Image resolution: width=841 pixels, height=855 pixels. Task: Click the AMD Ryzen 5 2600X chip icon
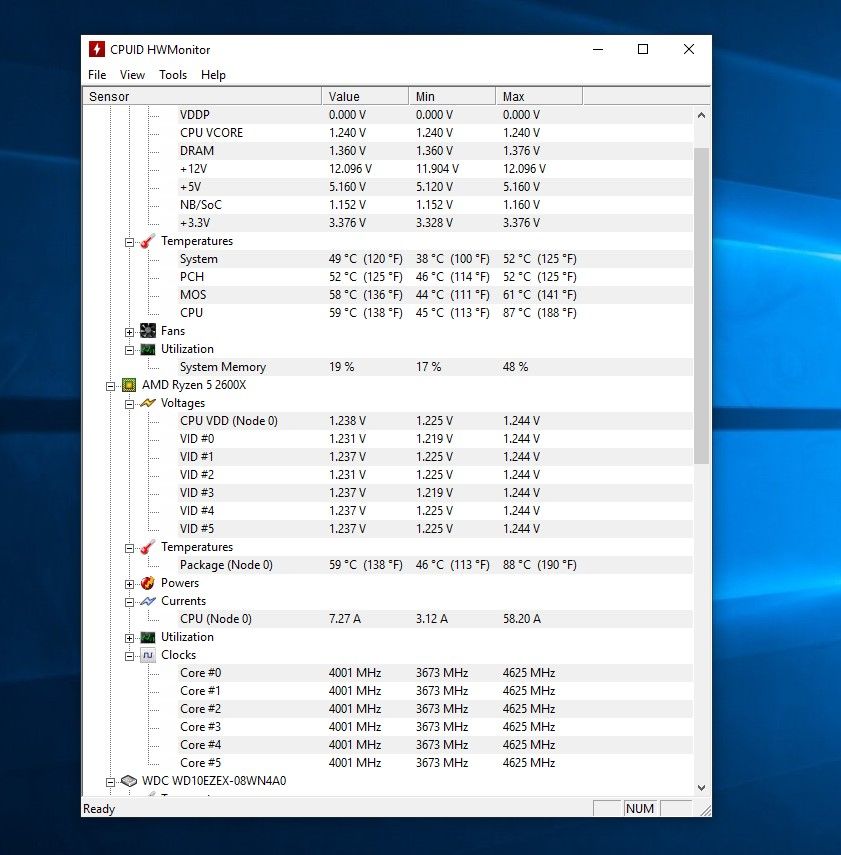click(x=129, y=385)
